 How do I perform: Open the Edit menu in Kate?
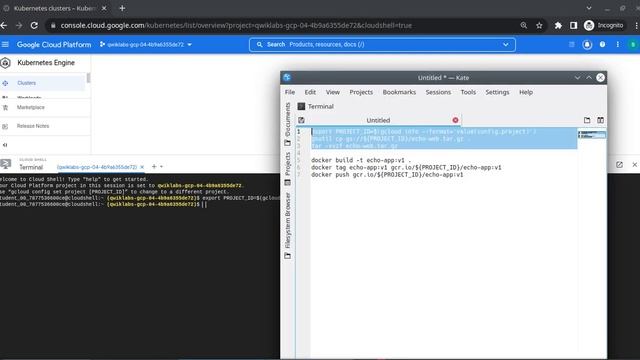click(310, 92)
